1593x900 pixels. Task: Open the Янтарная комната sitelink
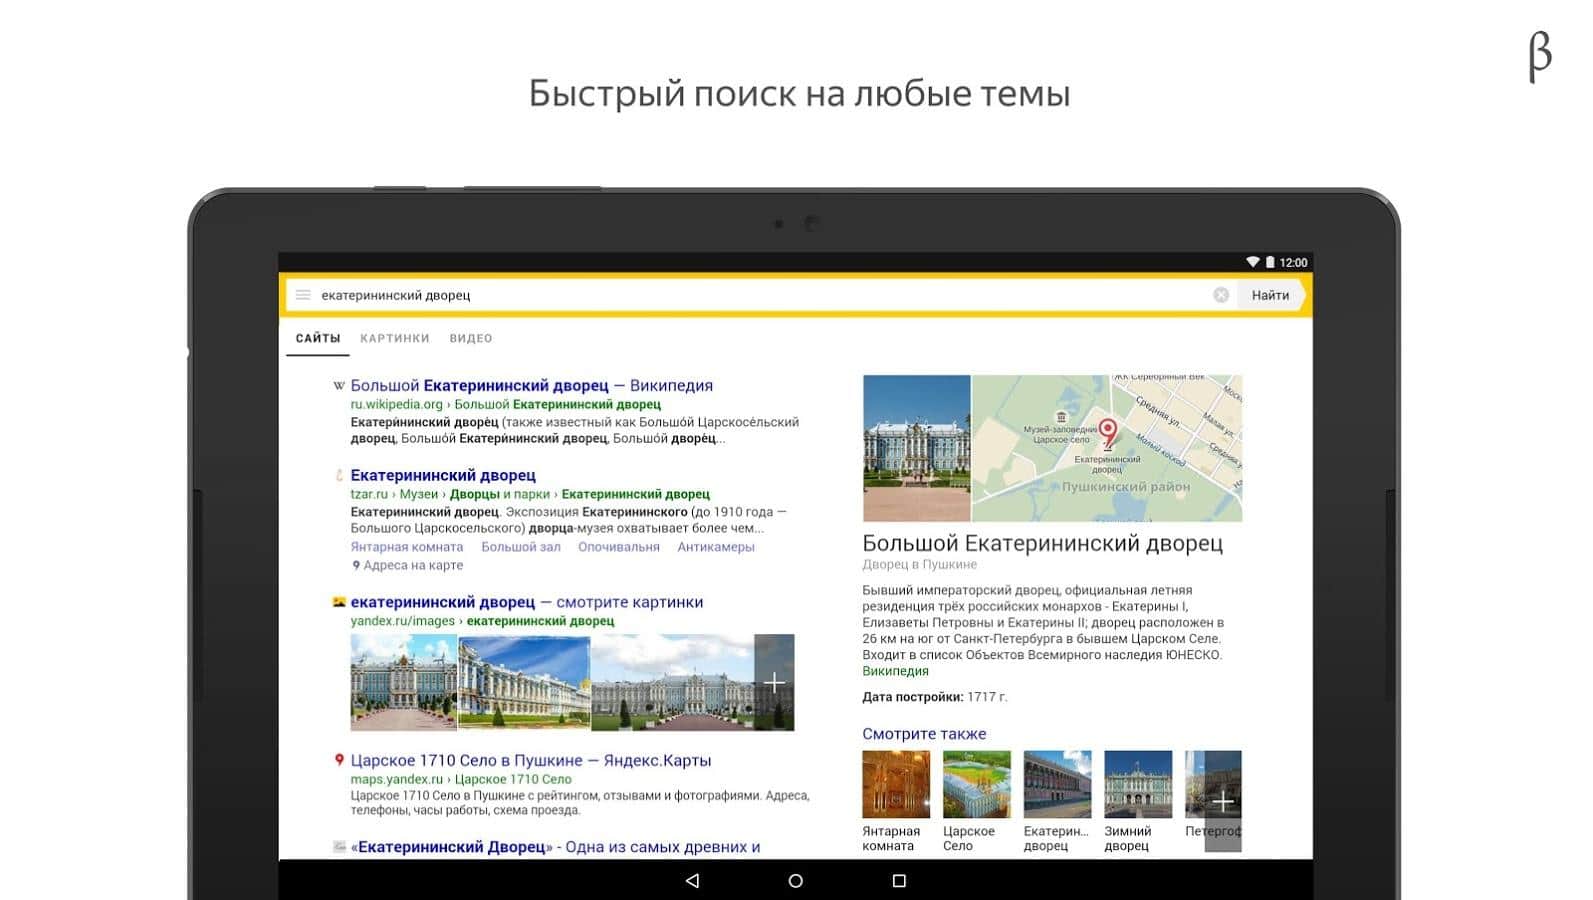pos(407,547)
